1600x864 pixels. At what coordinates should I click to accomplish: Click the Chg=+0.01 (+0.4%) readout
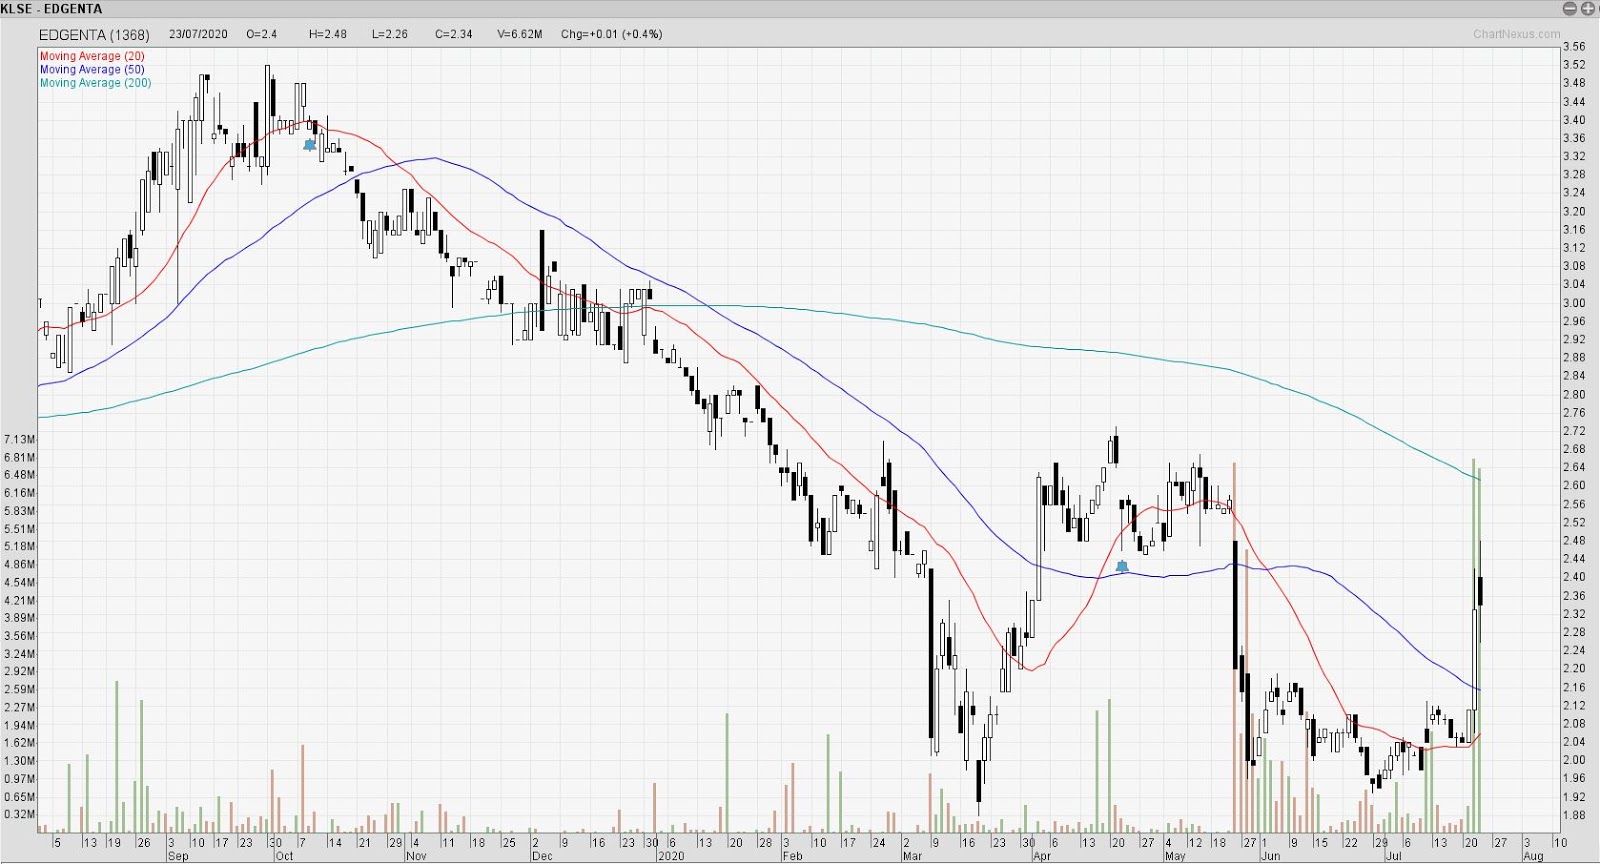click(x=611, y=34)
